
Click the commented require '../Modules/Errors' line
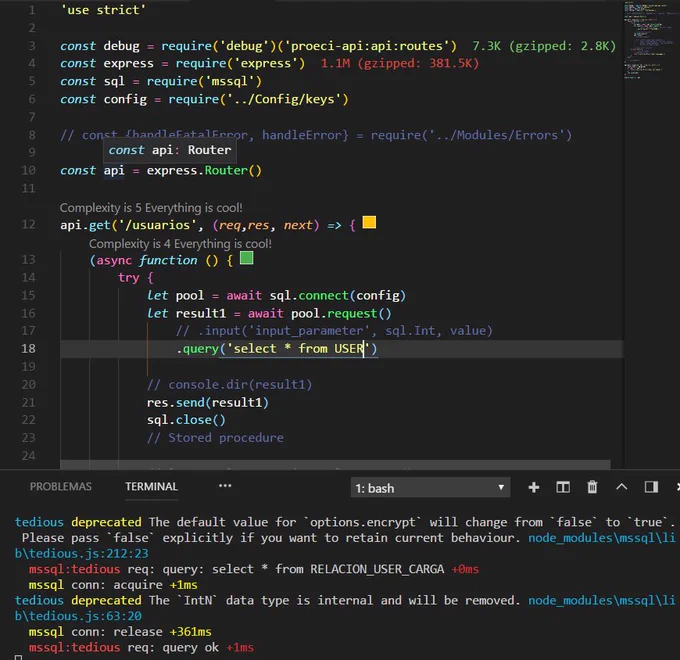click(316, 135)
